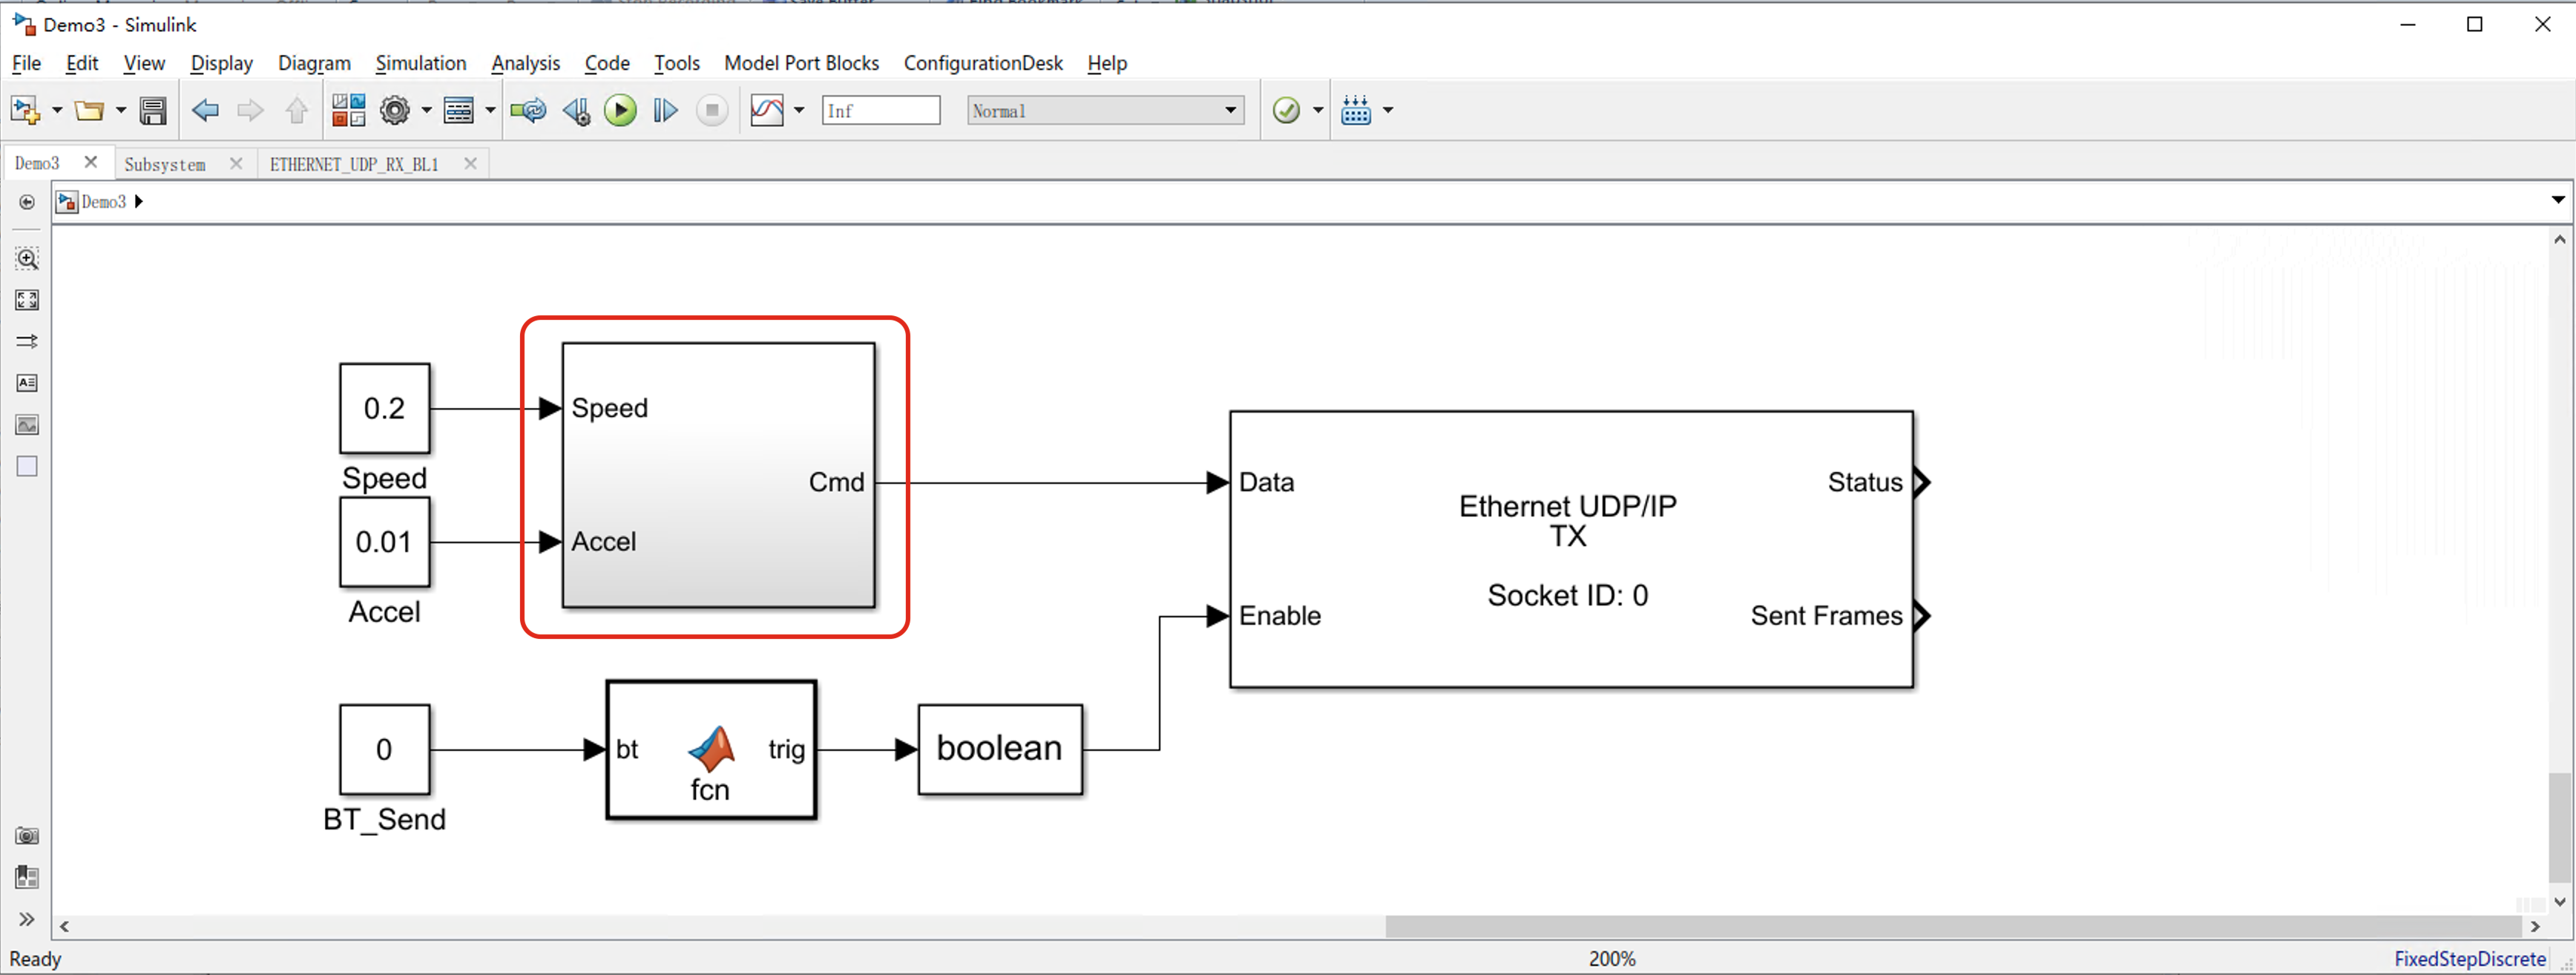Open the Simulation menu
Viewport: 2576px width, 975px height.
(x=420, y=63)
